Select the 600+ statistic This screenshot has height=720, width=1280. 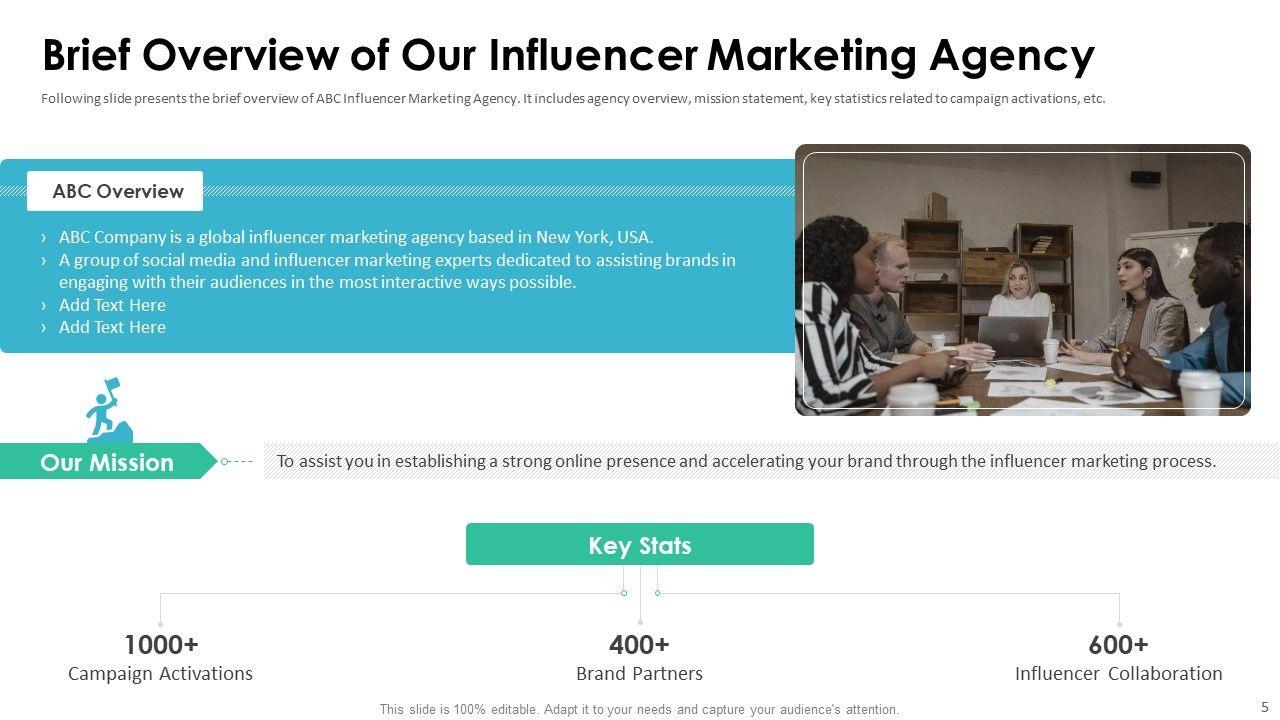point(1118,644)
